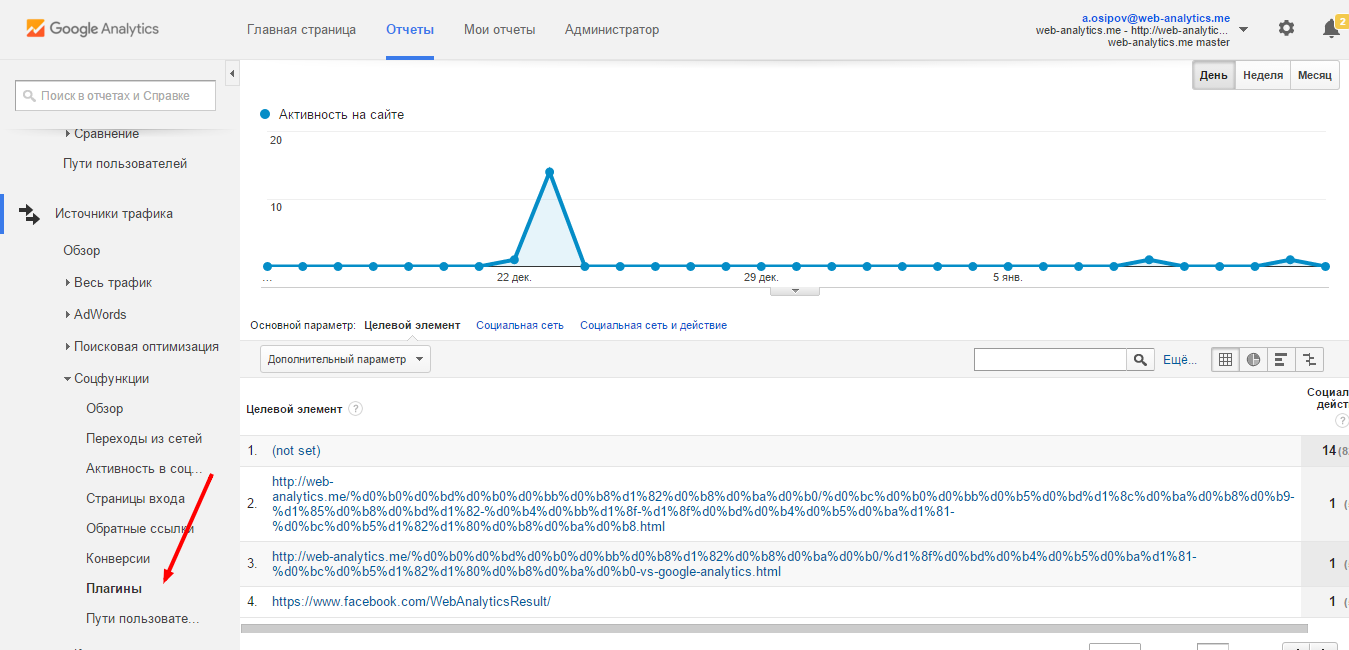This screenshot has width=1349, height=650.
Task: Open the facebook.com/WebAnalyticsResult link
Action: click(x=411, y=602)
